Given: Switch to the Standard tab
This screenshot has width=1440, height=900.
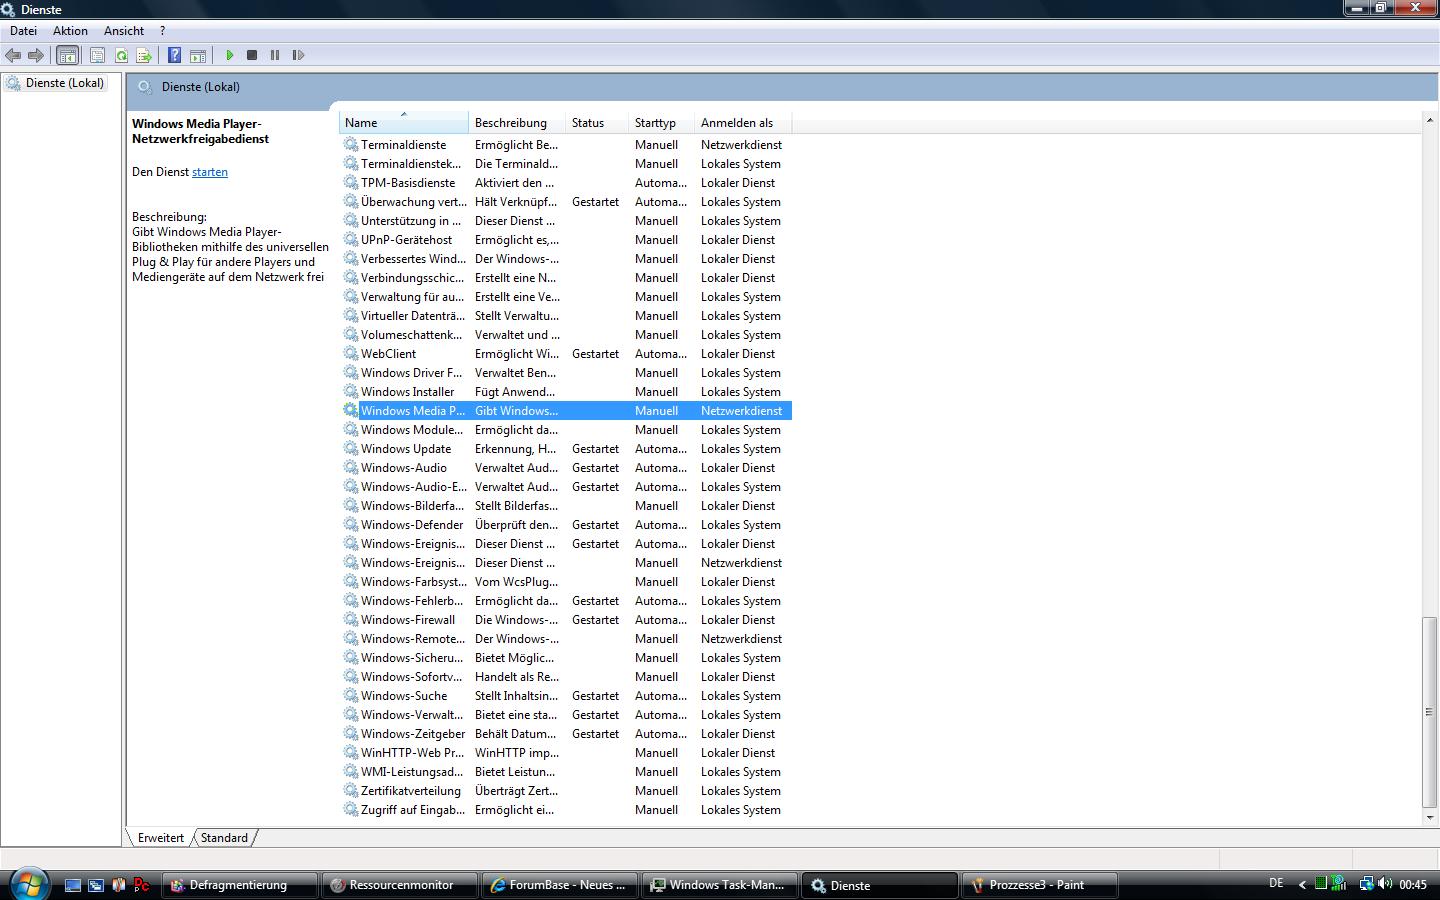Looking at the screenshot, I should [224, 838].
